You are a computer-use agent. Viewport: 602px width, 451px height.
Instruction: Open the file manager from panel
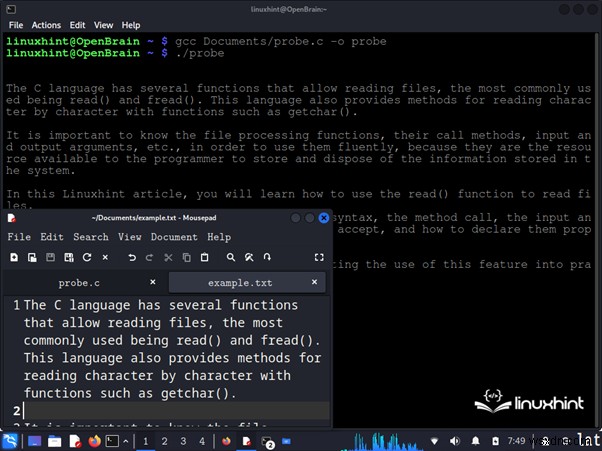[55, 441]
